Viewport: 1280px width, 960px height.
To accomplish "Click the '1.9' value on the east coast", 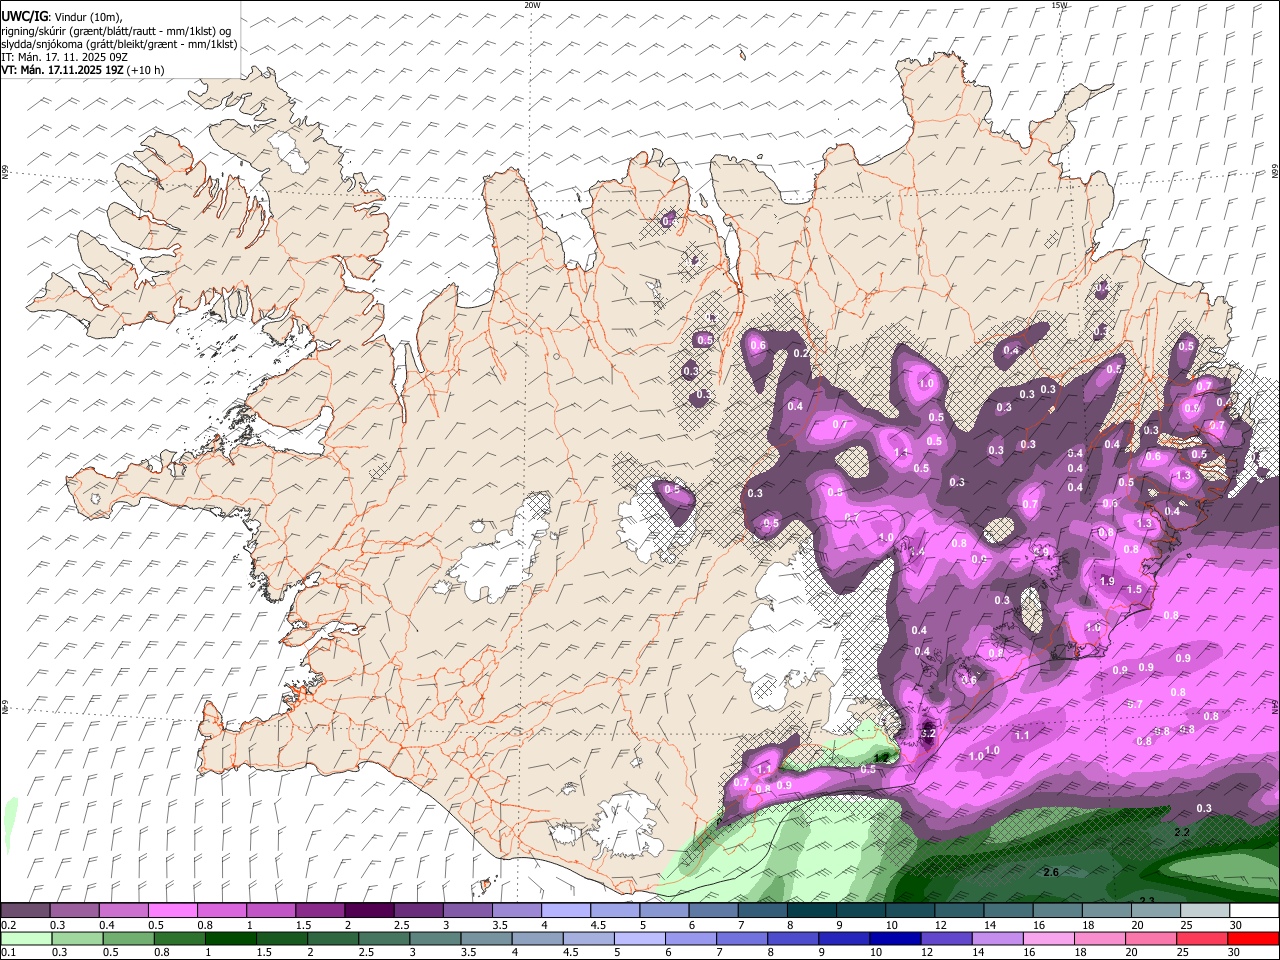I will [x=1107, y=581].
